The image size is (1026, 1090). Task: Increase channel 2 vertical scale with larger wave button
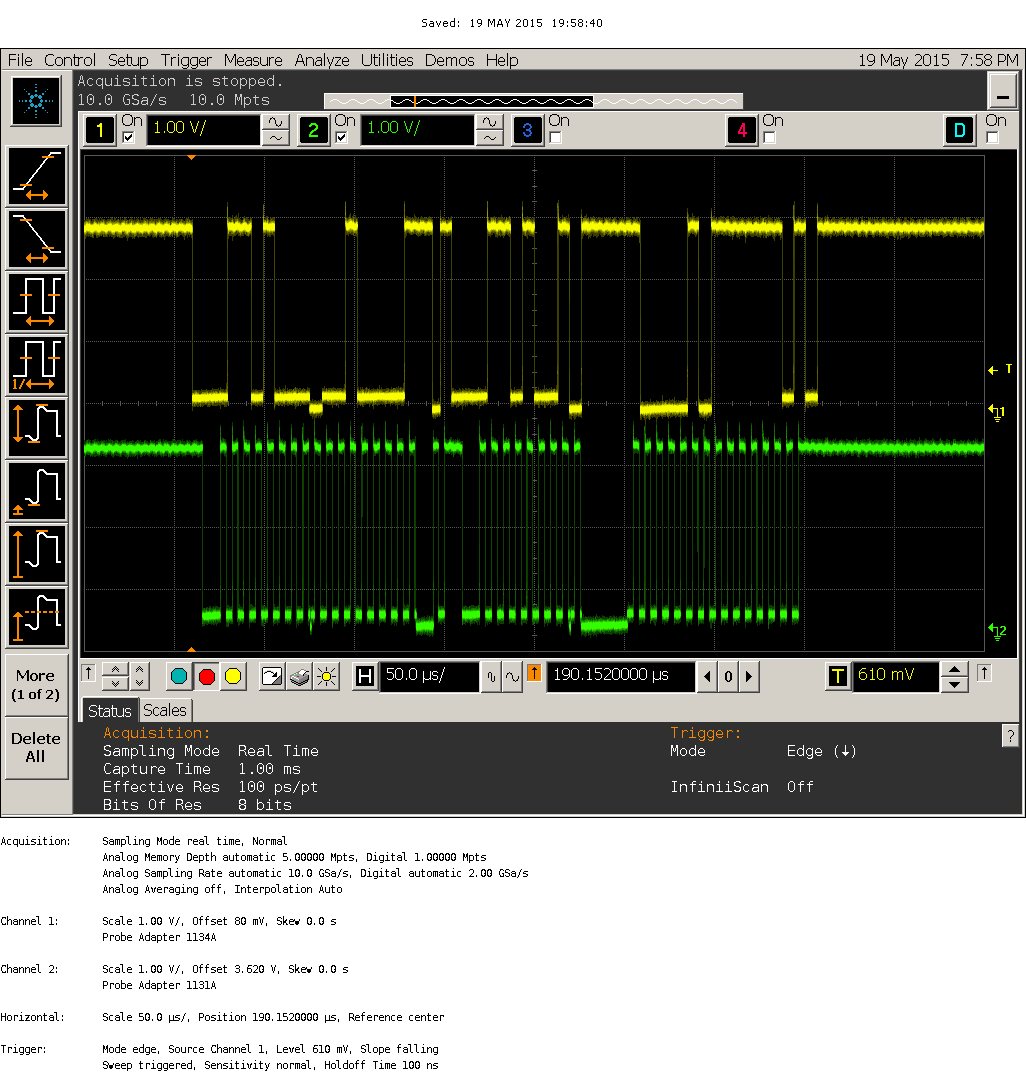pos(489,122)
